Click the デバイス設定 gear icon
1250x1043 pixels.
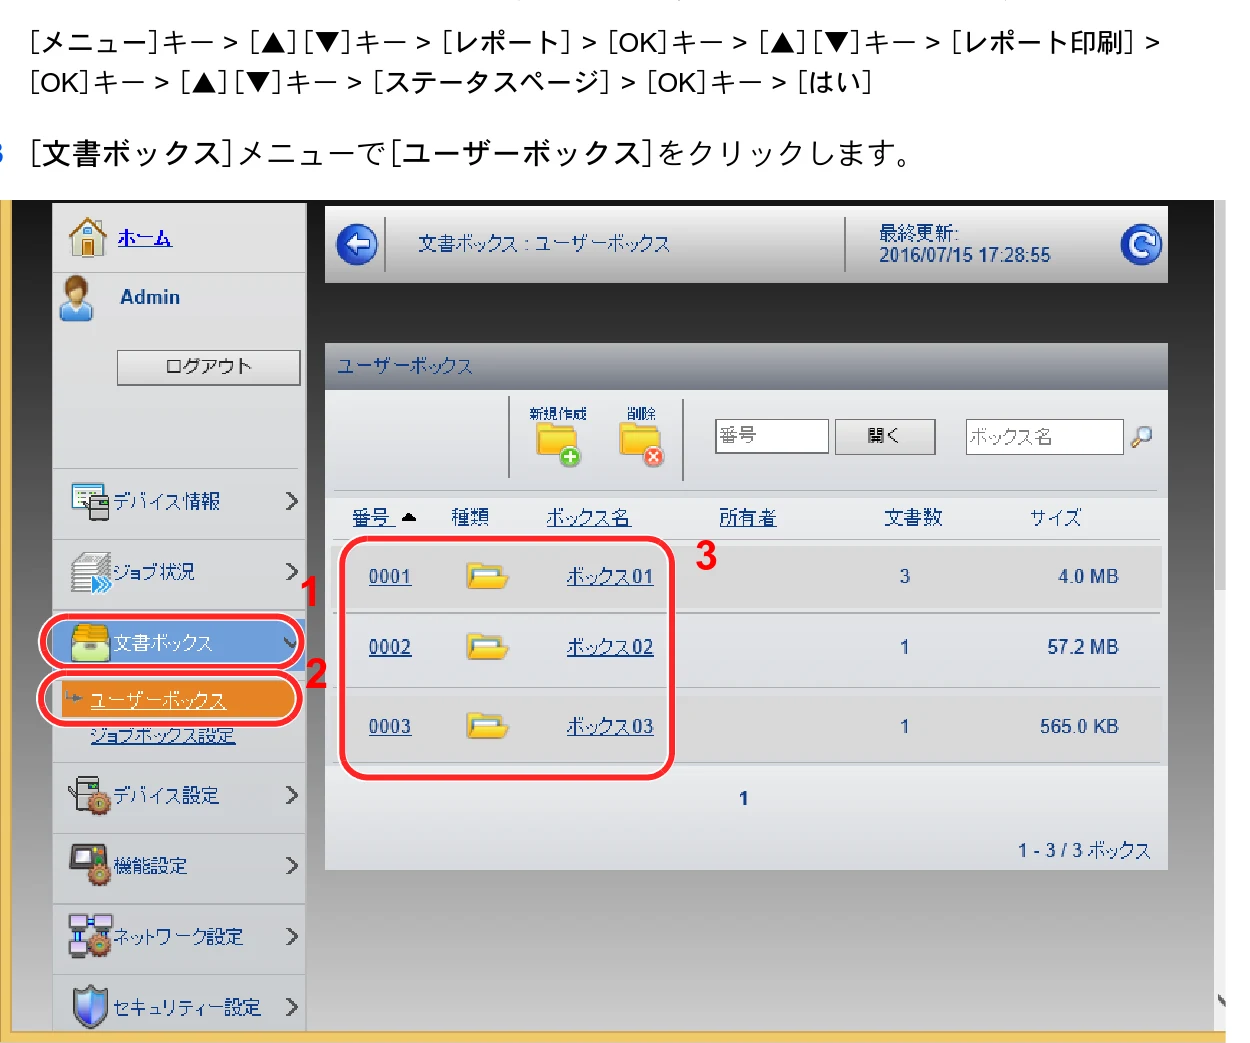pyautogui.click(x=89, y=795)
